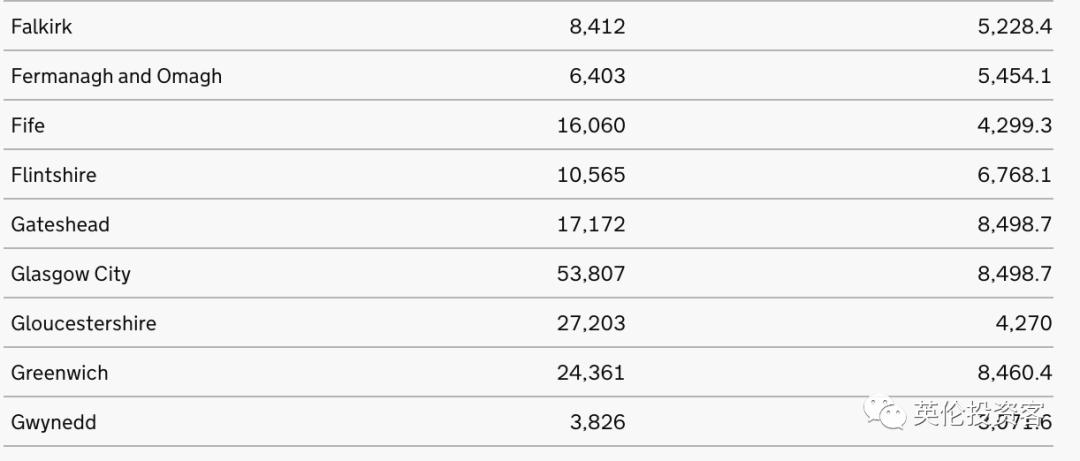Click the Glasgow City name cell
1080x461 pixels.
pyautogui.click(x=71, y=274)
